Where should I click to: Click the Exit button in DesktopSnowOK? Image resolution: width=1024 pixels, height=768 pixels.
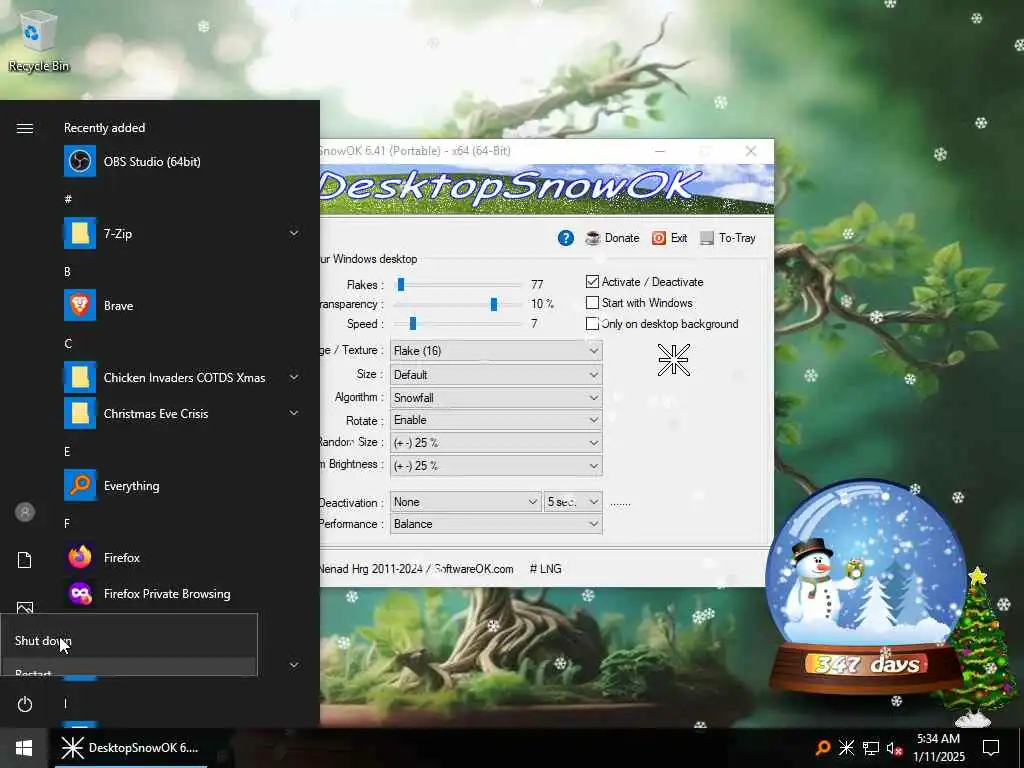669,238
